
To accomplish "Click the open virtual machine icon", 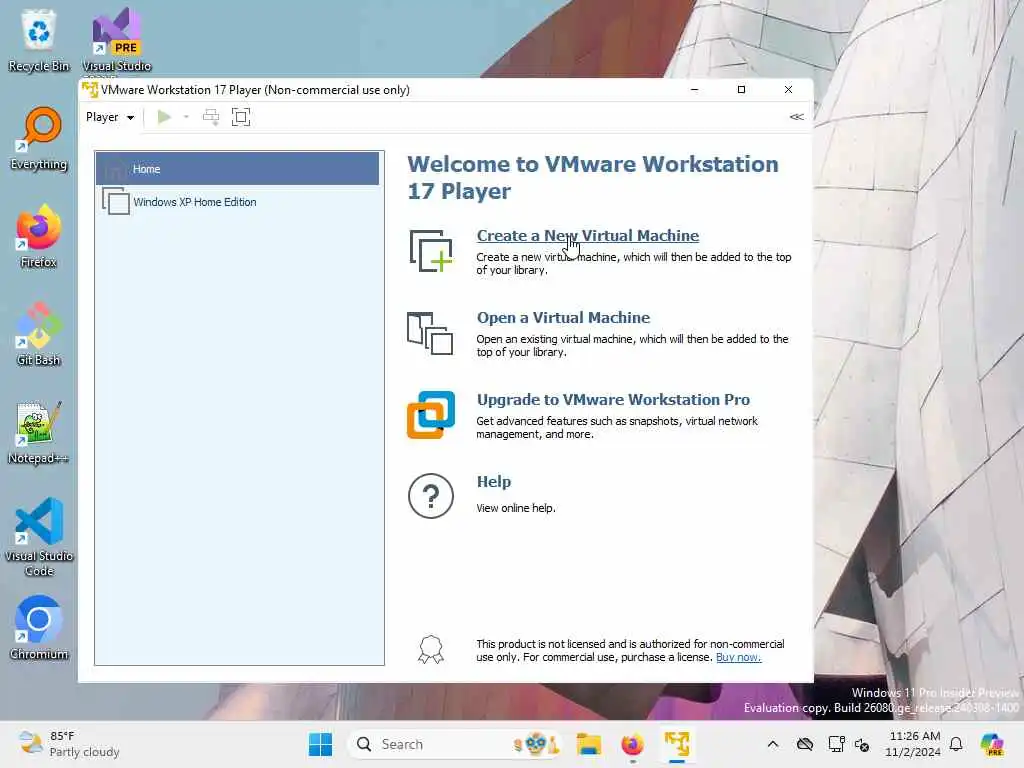I will pyautogui.click(x=430, y=333).
